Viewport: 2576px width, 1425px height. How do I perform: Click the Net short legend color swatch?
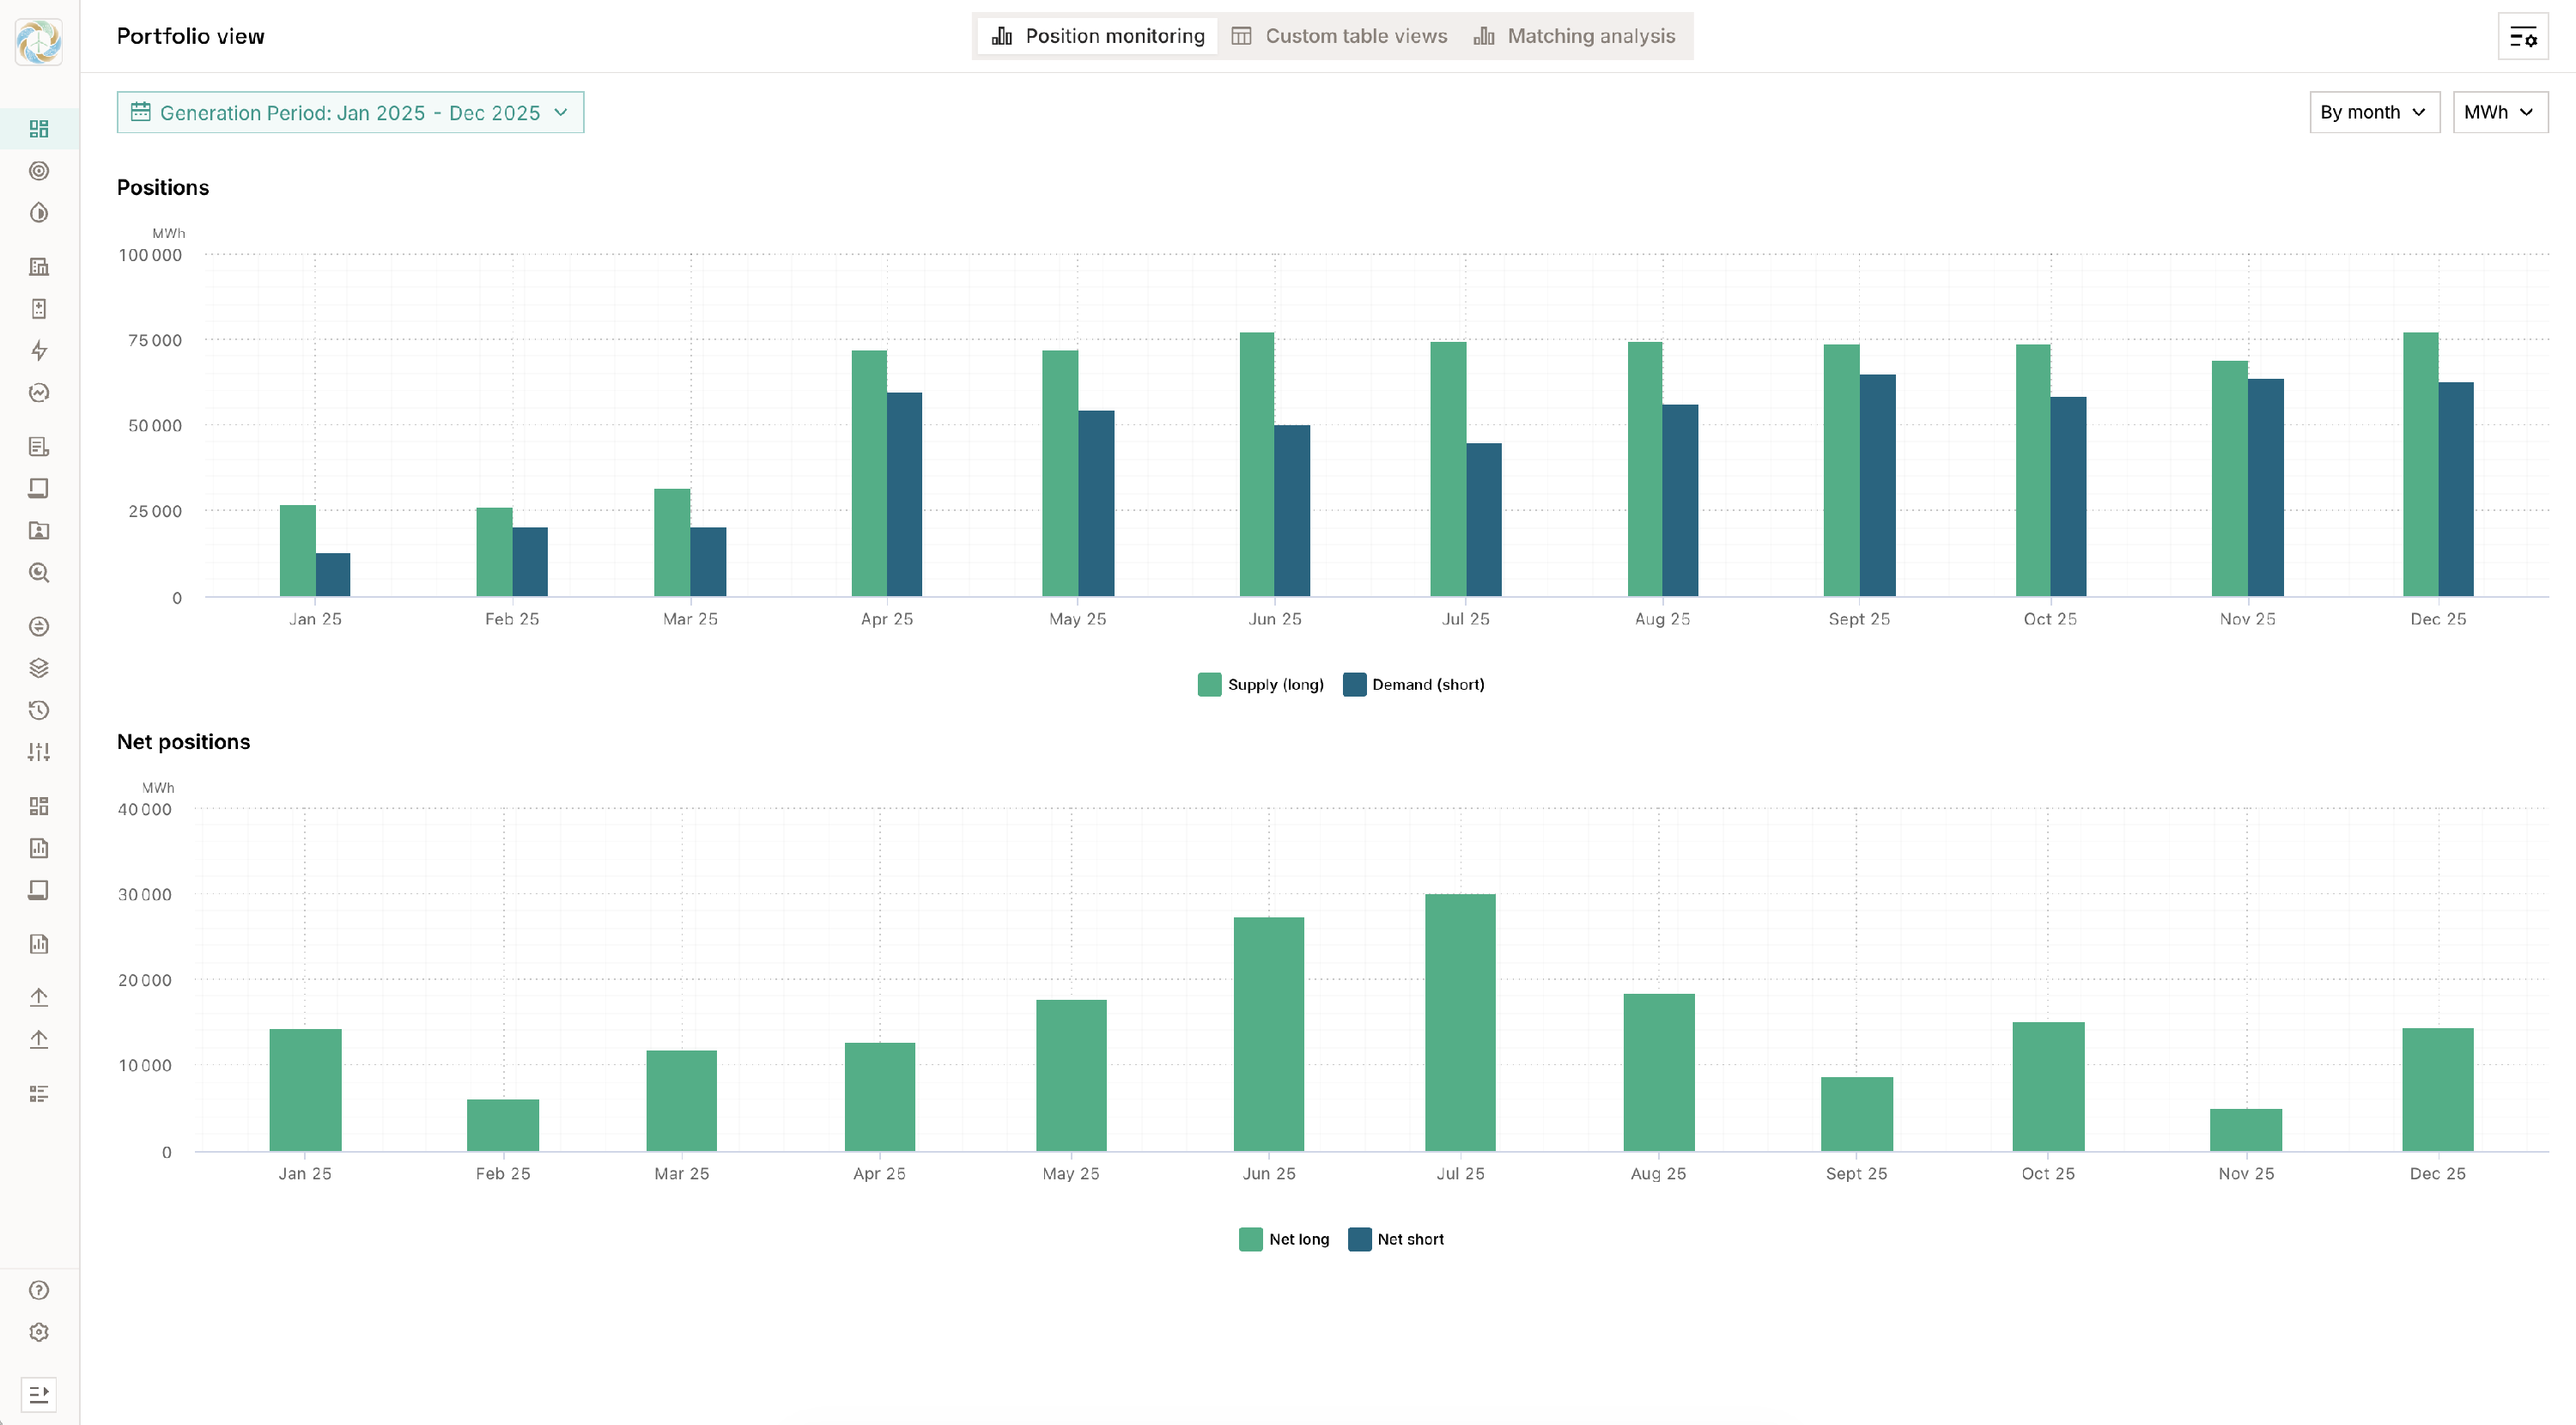coord(1359,1240)
